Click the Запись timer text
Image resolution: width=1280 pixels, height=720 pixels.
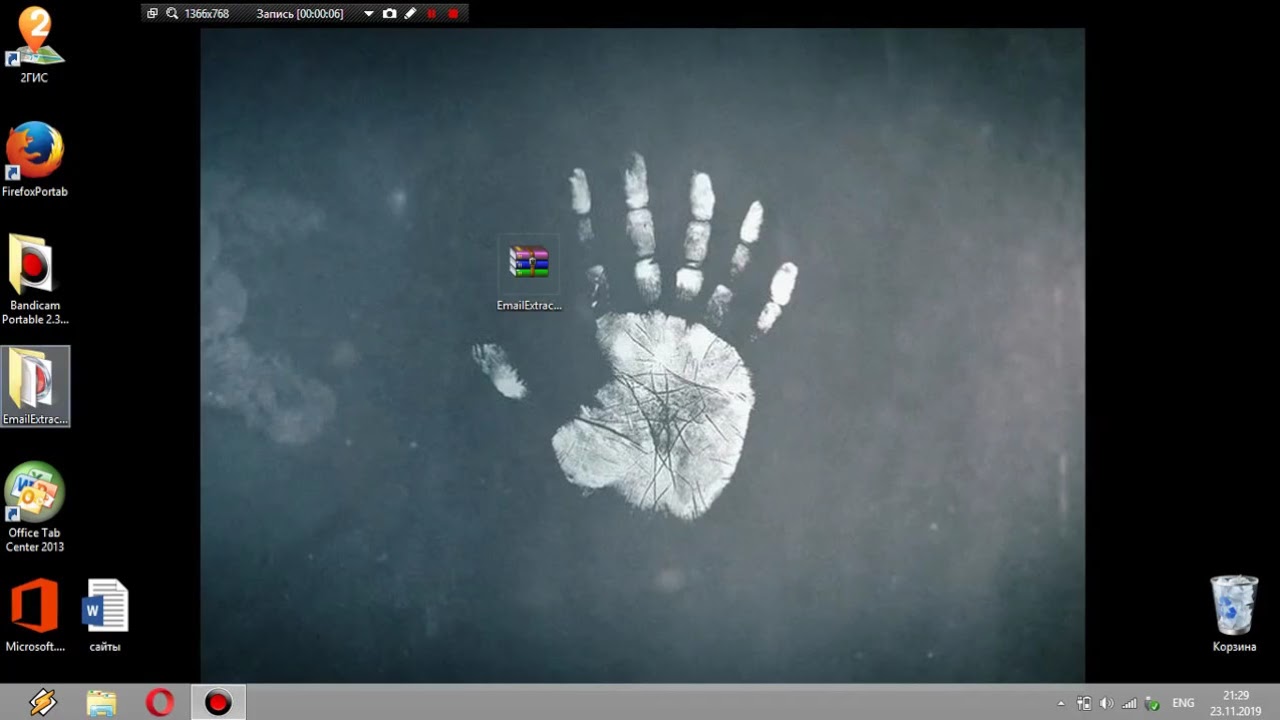(300, 14)
